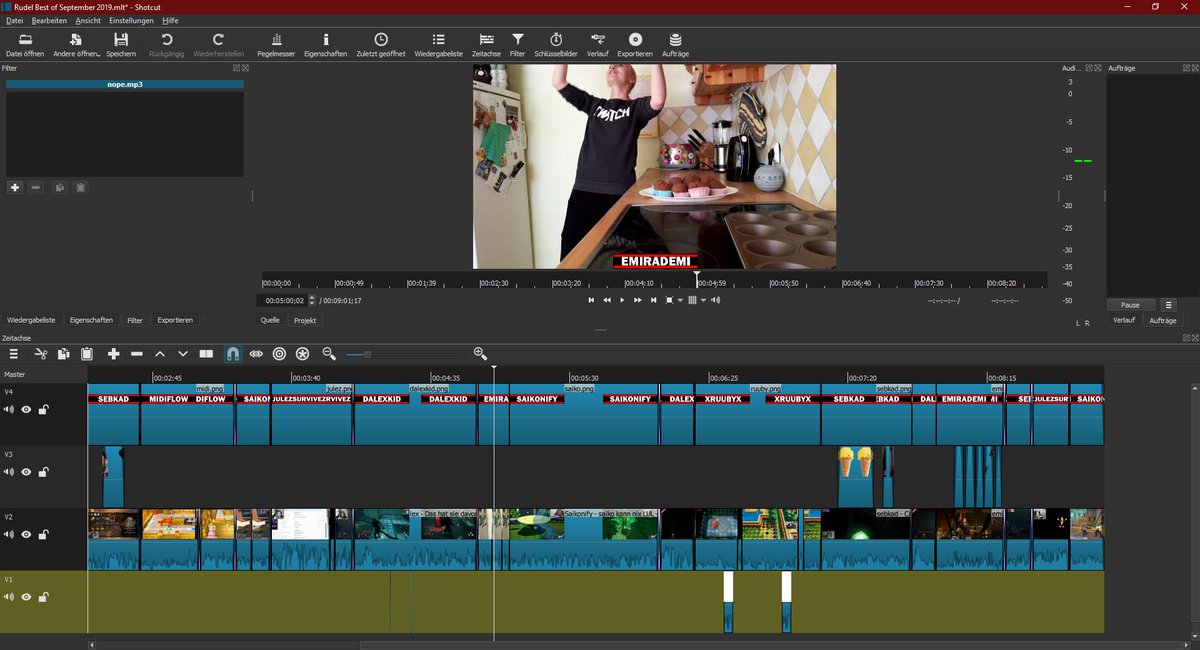1200x650 pixels.
Task: Lock track V4
Action: click(44, 410)
